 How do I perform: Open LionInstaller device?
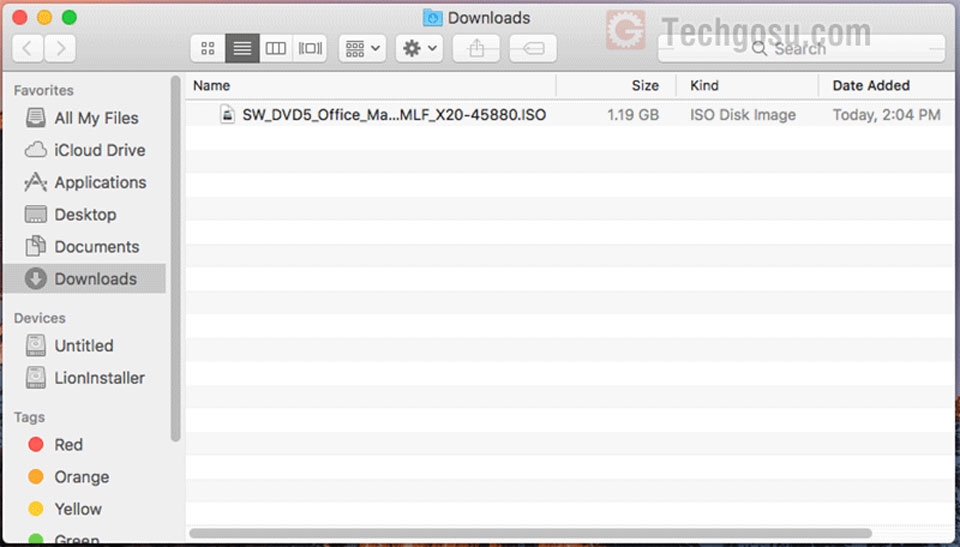pyautogui.click(x=85, y=378)
